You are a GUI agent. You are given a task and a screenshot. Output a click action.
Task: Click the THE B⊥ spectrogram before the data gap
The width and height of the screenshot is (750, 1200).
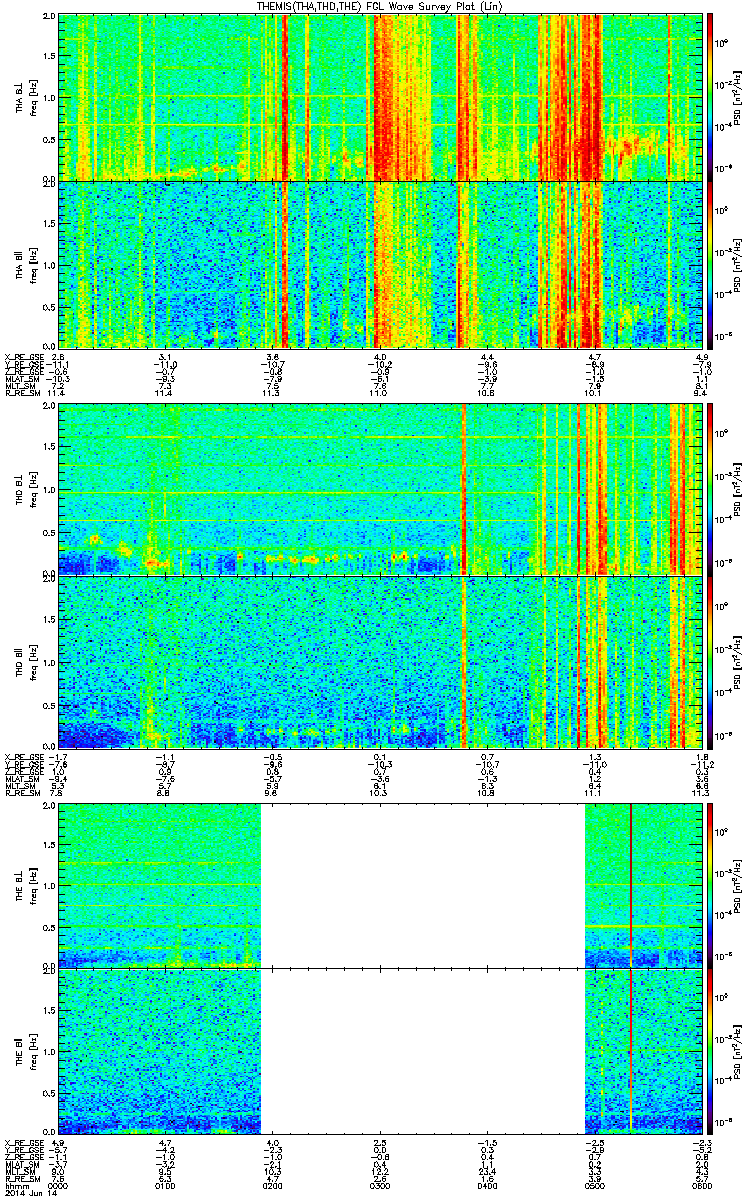click(x=160, y=885)
